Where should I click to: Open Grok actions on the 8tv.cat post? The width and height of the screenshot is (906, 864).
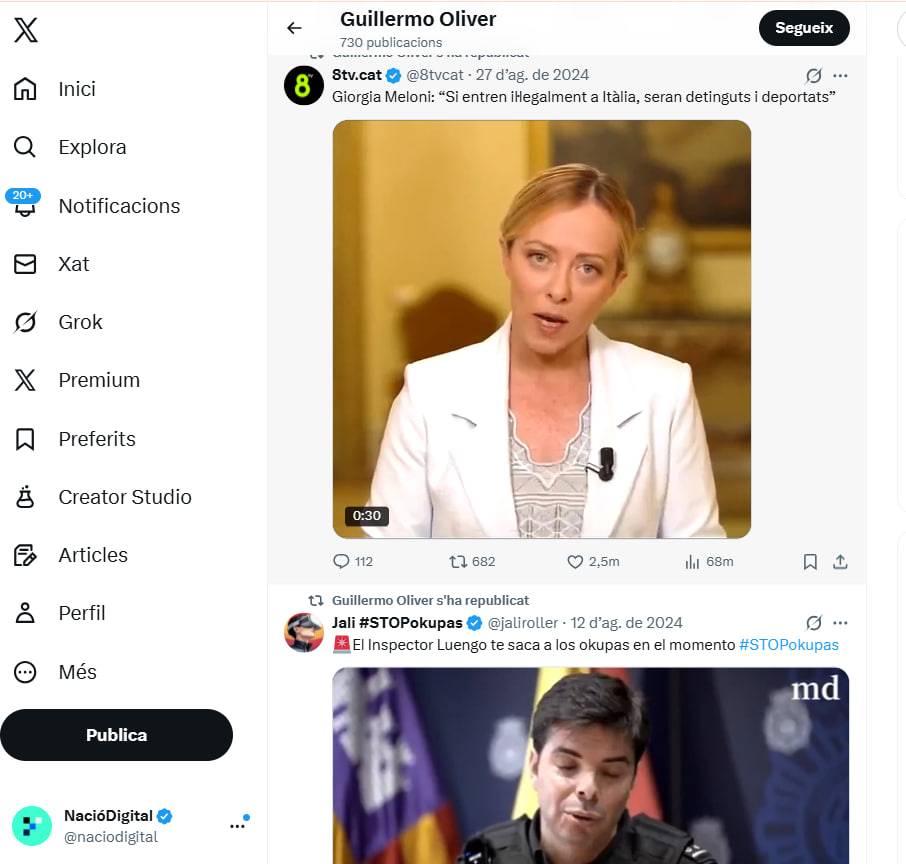(814, 75)
